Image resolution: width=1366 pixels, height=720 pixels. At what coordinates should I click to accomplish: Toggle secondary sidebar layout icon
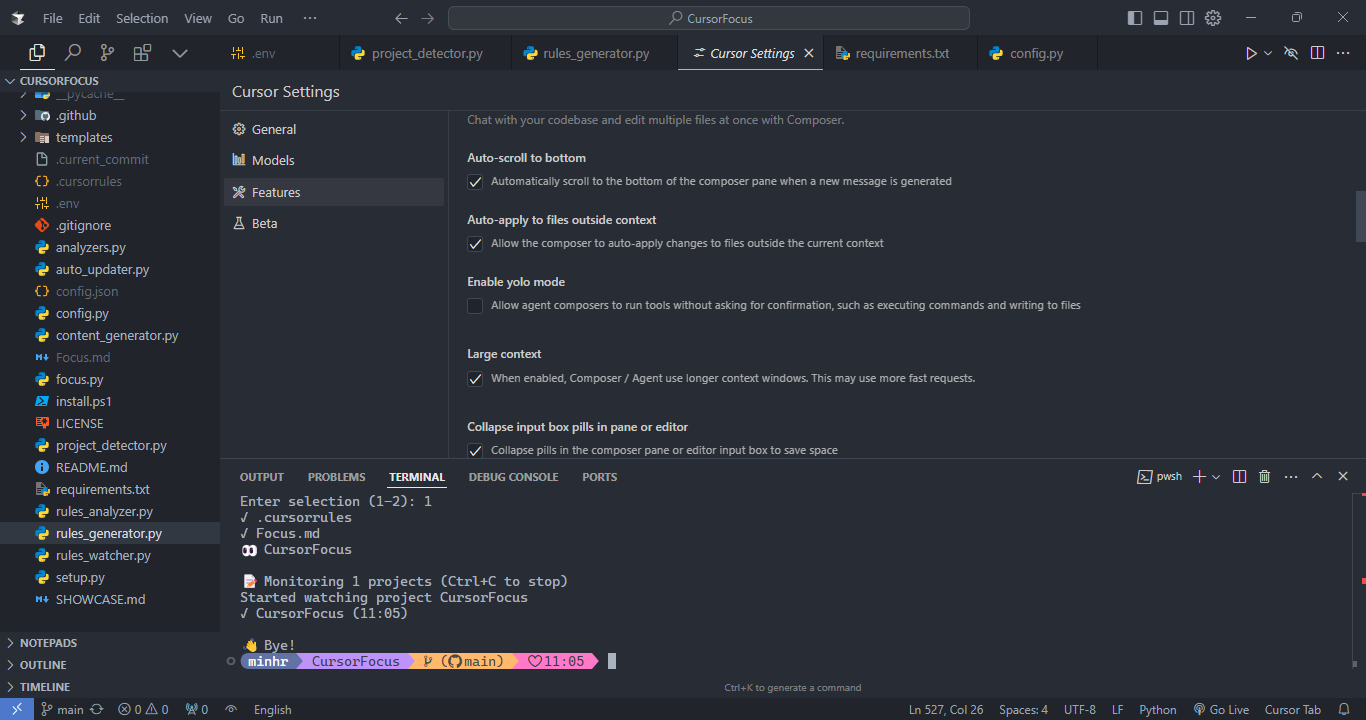pos(1187,18)
